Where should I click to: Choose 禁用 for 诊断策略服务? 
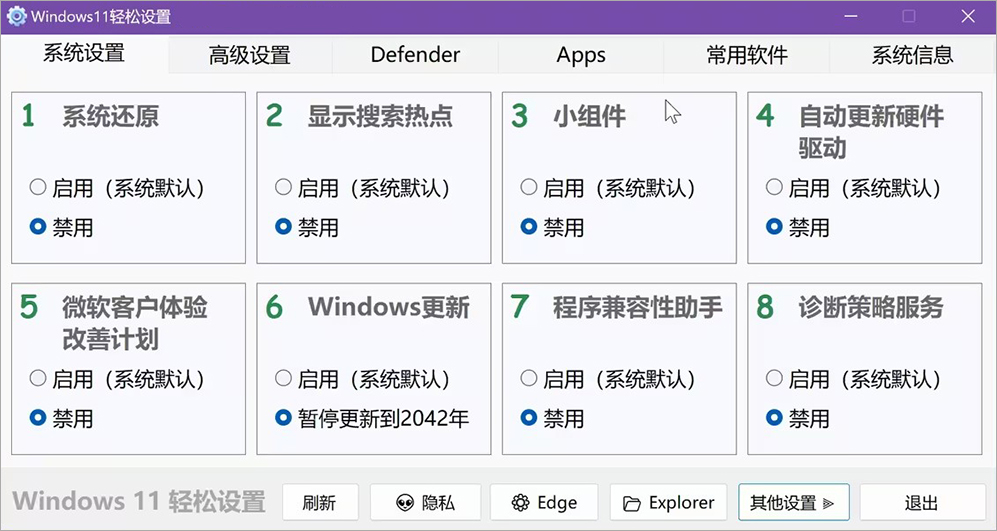point(774,418)
